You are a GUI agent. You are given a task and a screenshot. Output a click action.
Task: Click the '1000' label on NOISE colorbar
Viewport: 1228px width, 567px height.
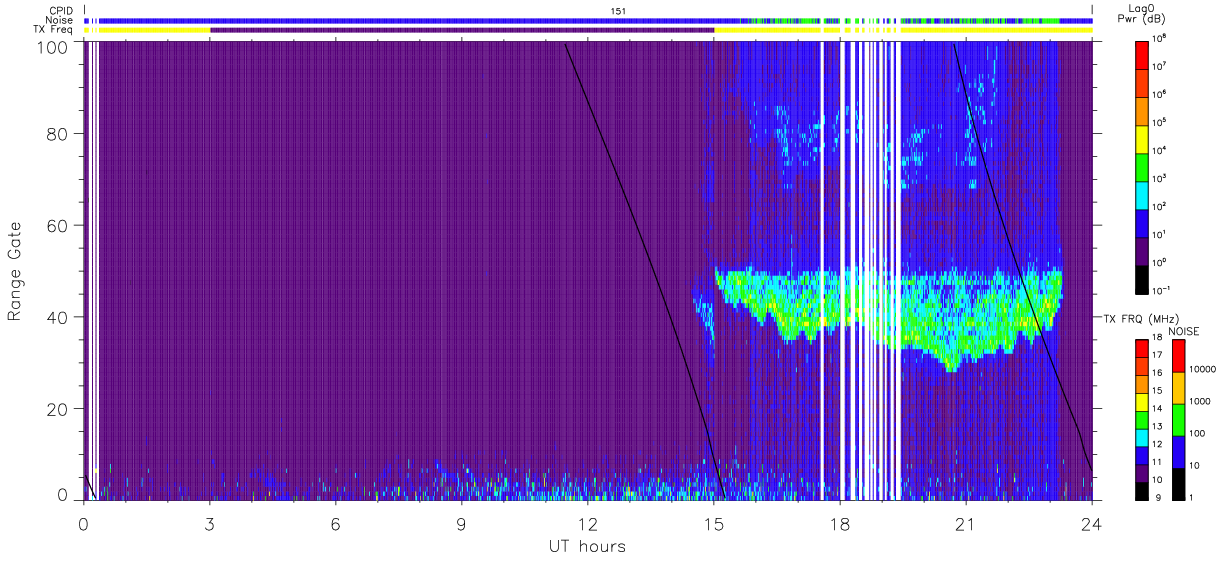[x=1198, y=401]
